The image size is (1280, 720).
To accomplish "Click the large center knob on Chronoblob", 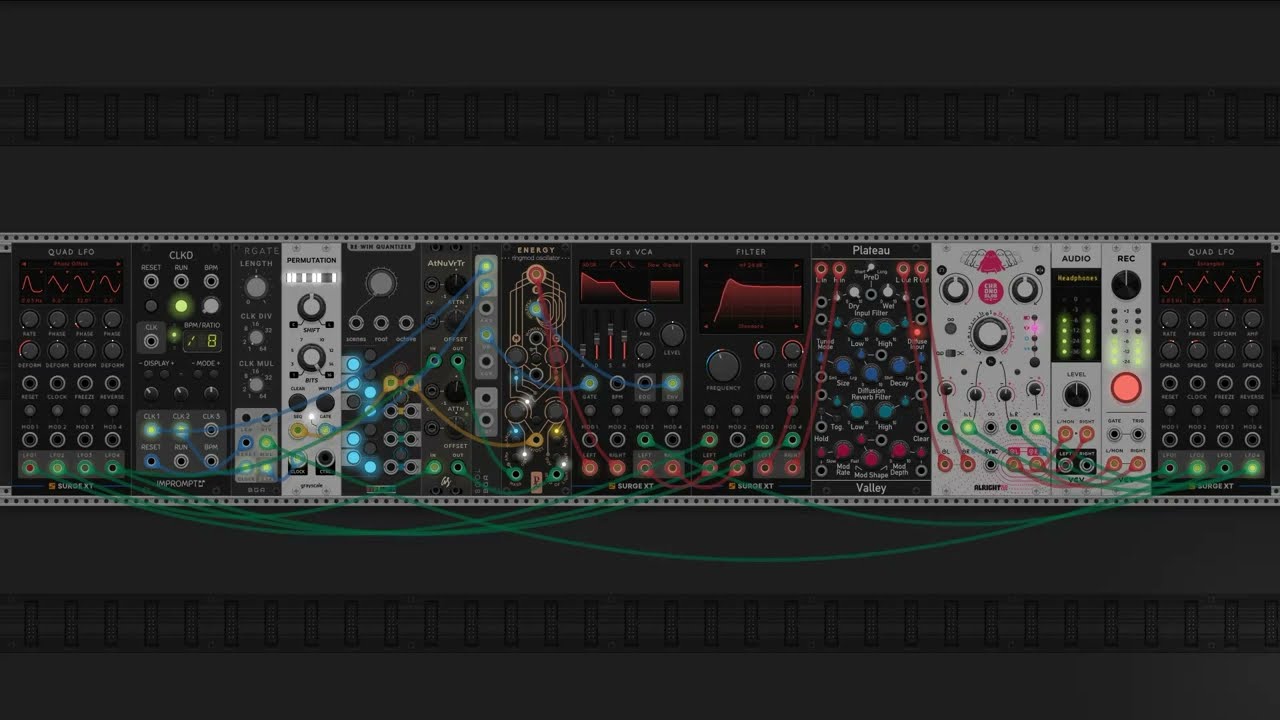I will (989, 334).
